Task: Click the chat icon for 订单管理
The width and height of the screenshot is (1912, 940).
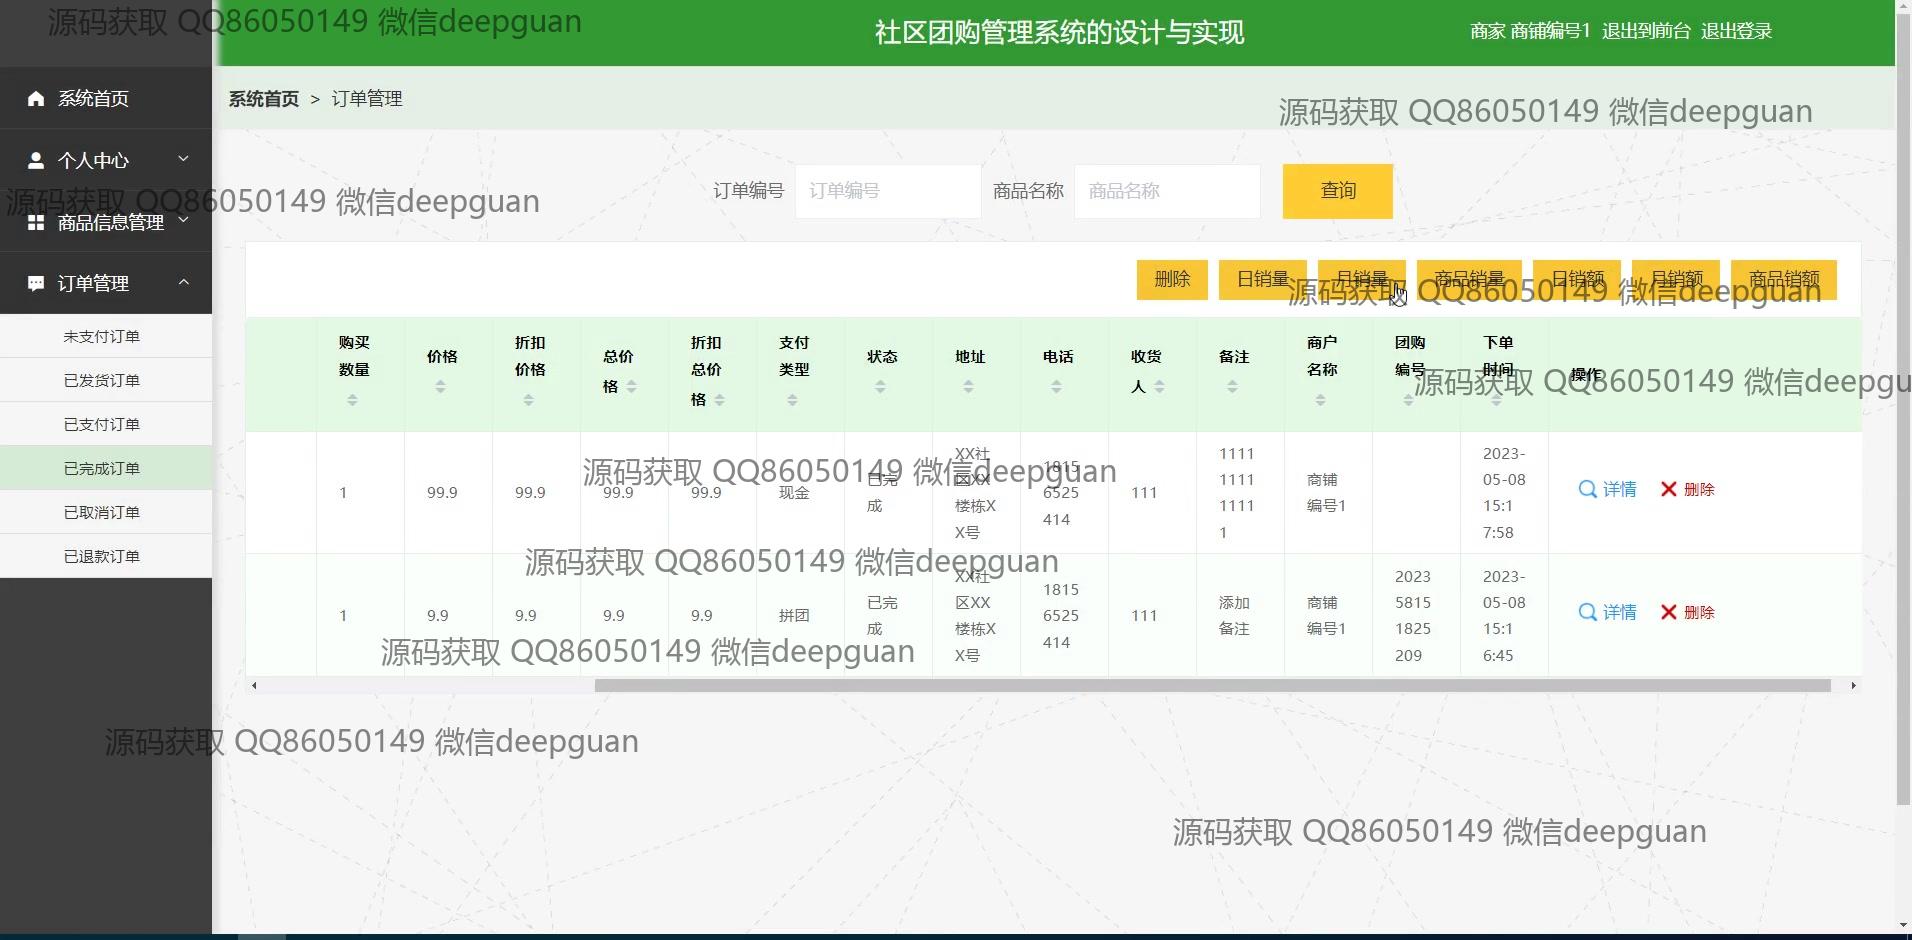Action: point(36,284)
